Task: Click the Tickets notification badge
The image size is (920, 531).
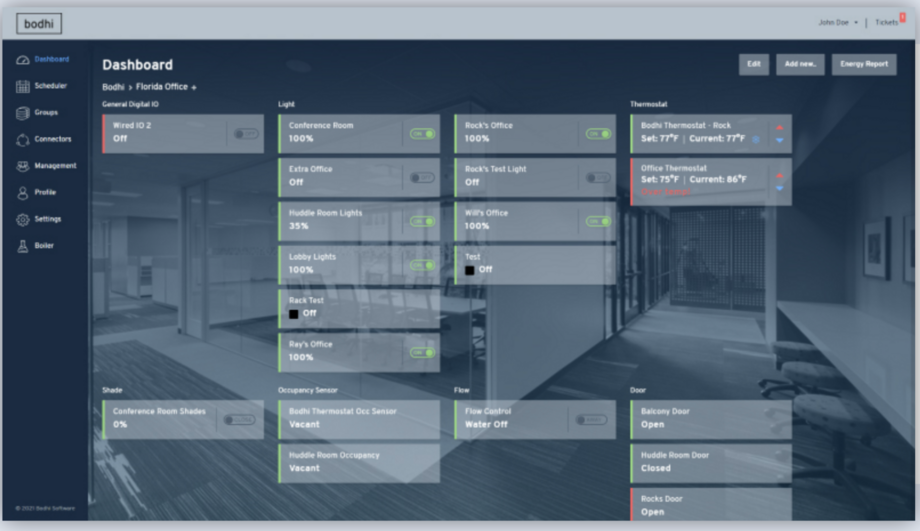Action: click(x=902, y=18)
